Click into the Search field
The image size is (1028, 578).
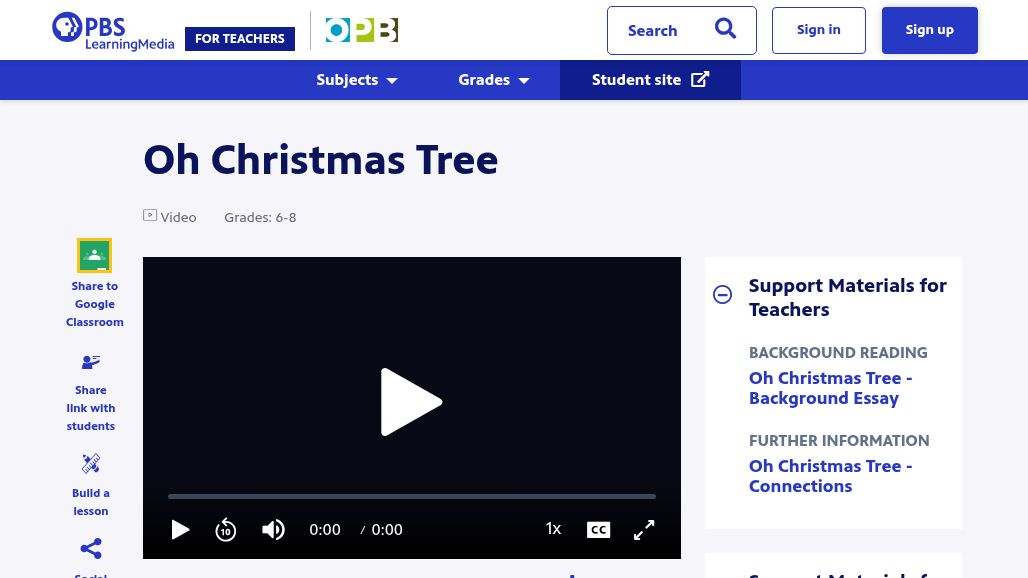[682, 30]
